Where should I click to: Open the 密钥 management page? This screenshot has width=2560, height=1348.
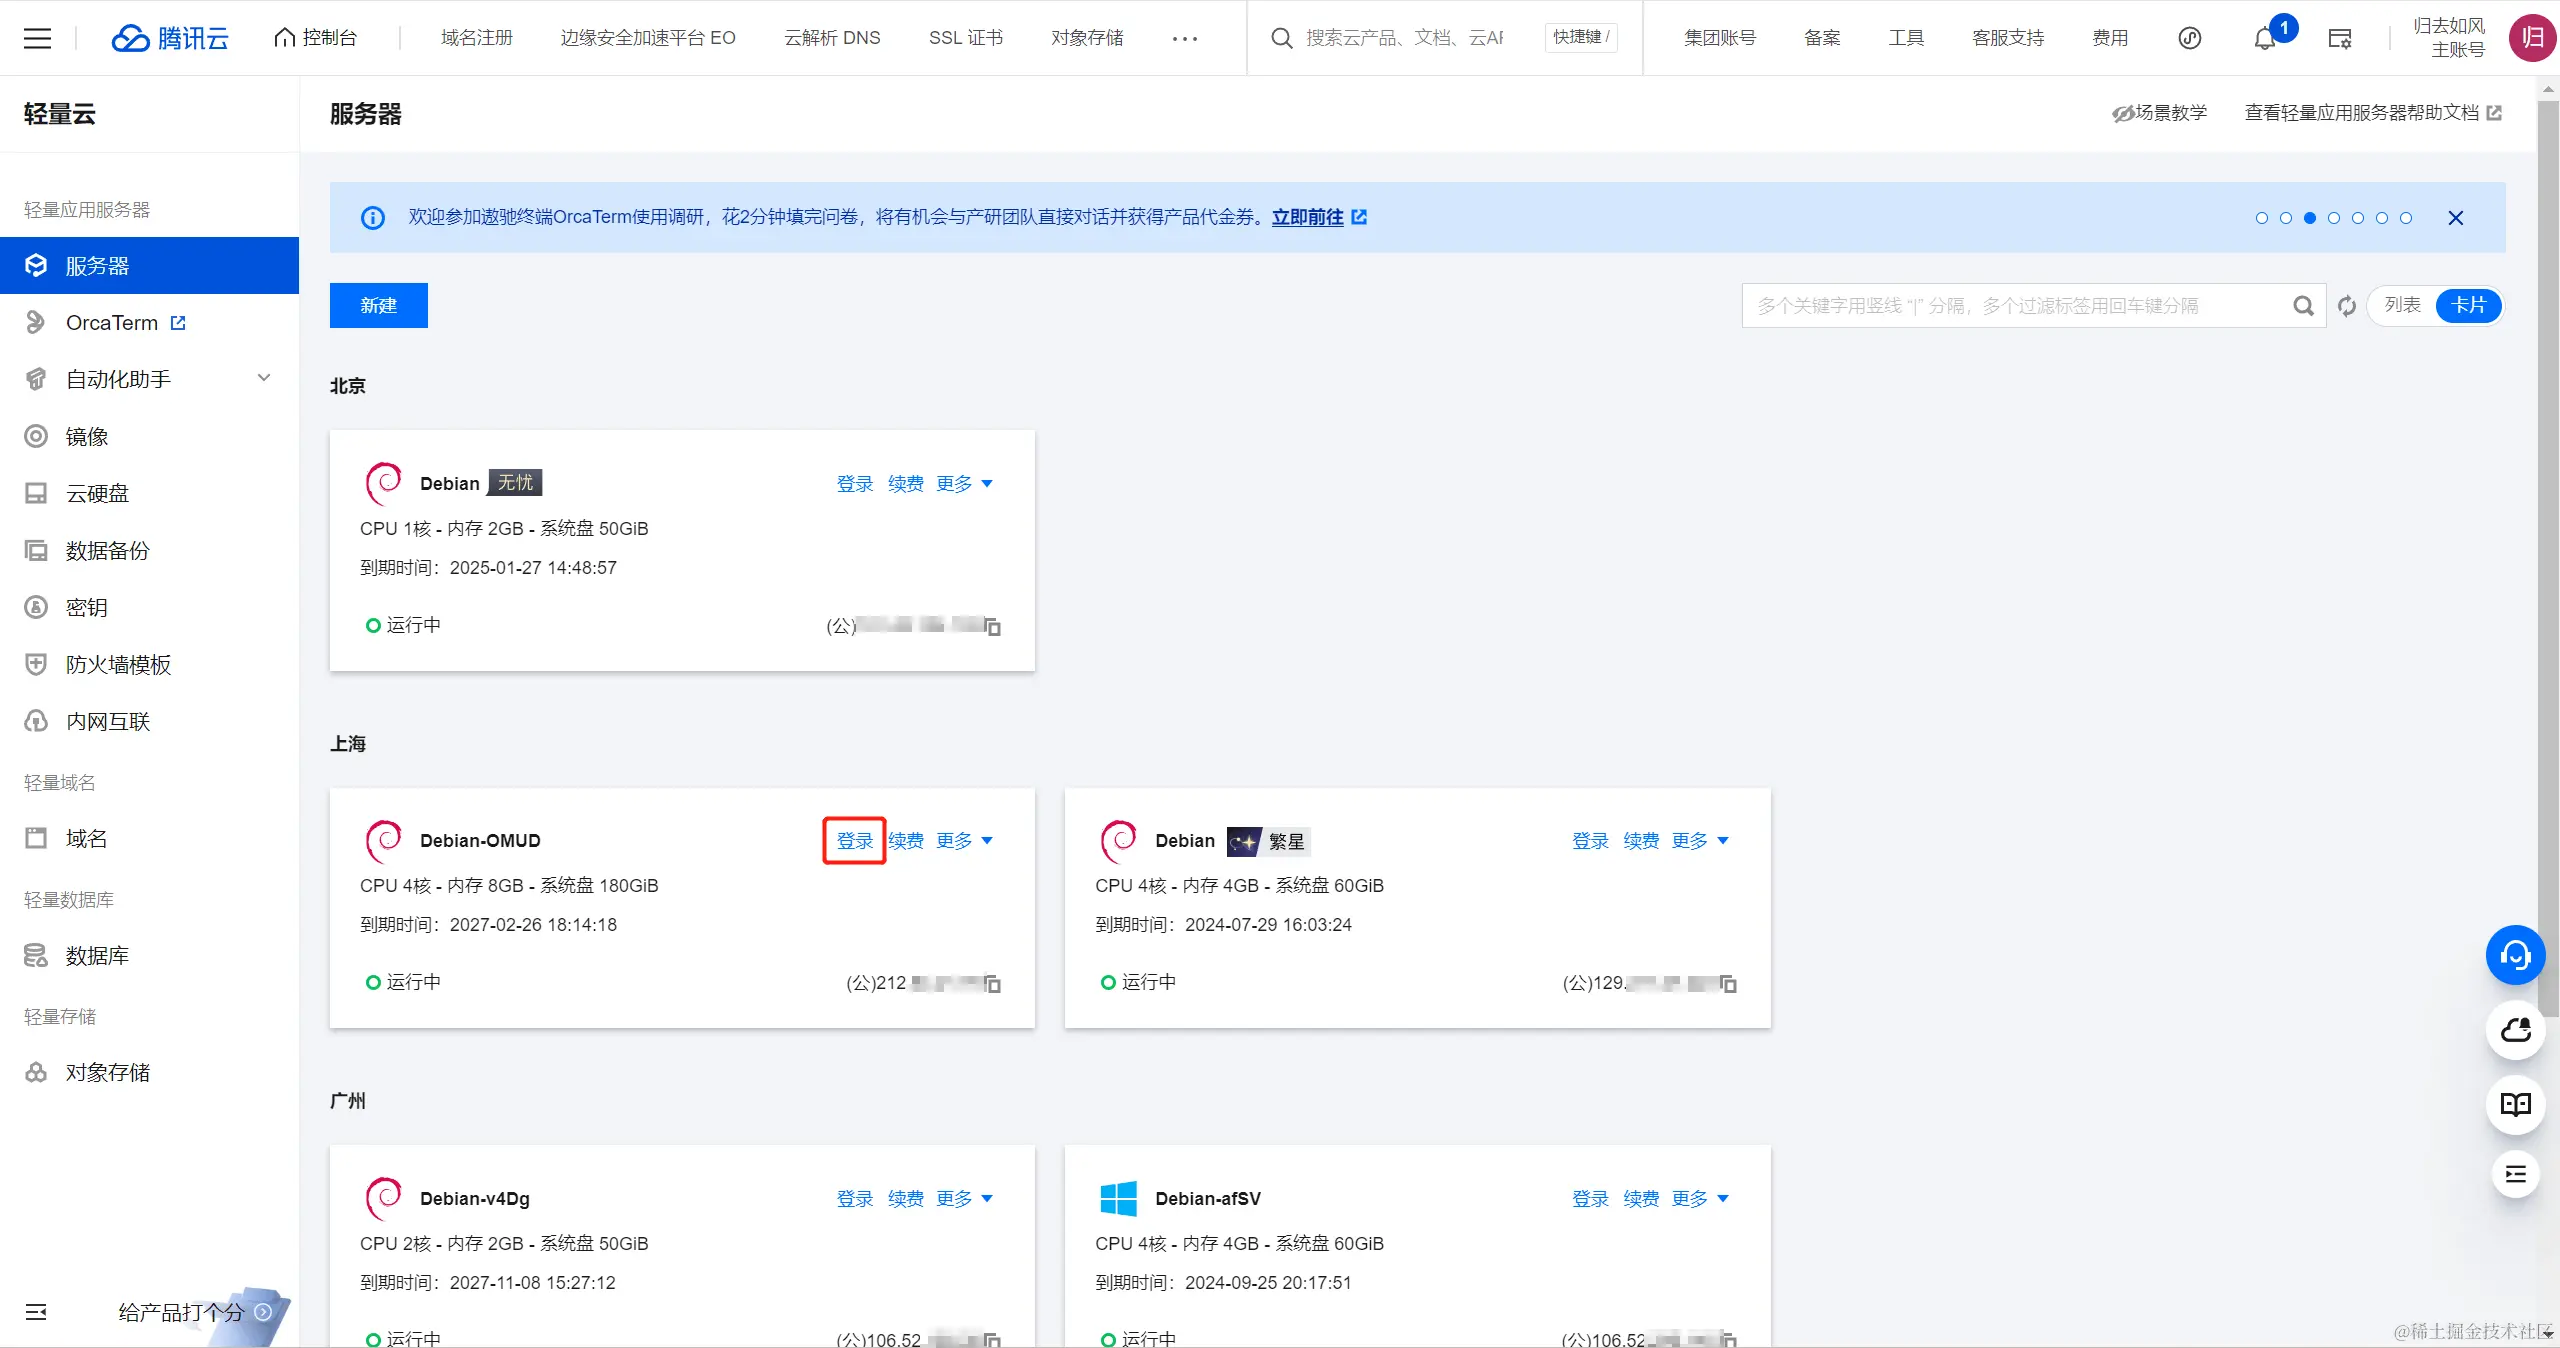click(89, 607)
